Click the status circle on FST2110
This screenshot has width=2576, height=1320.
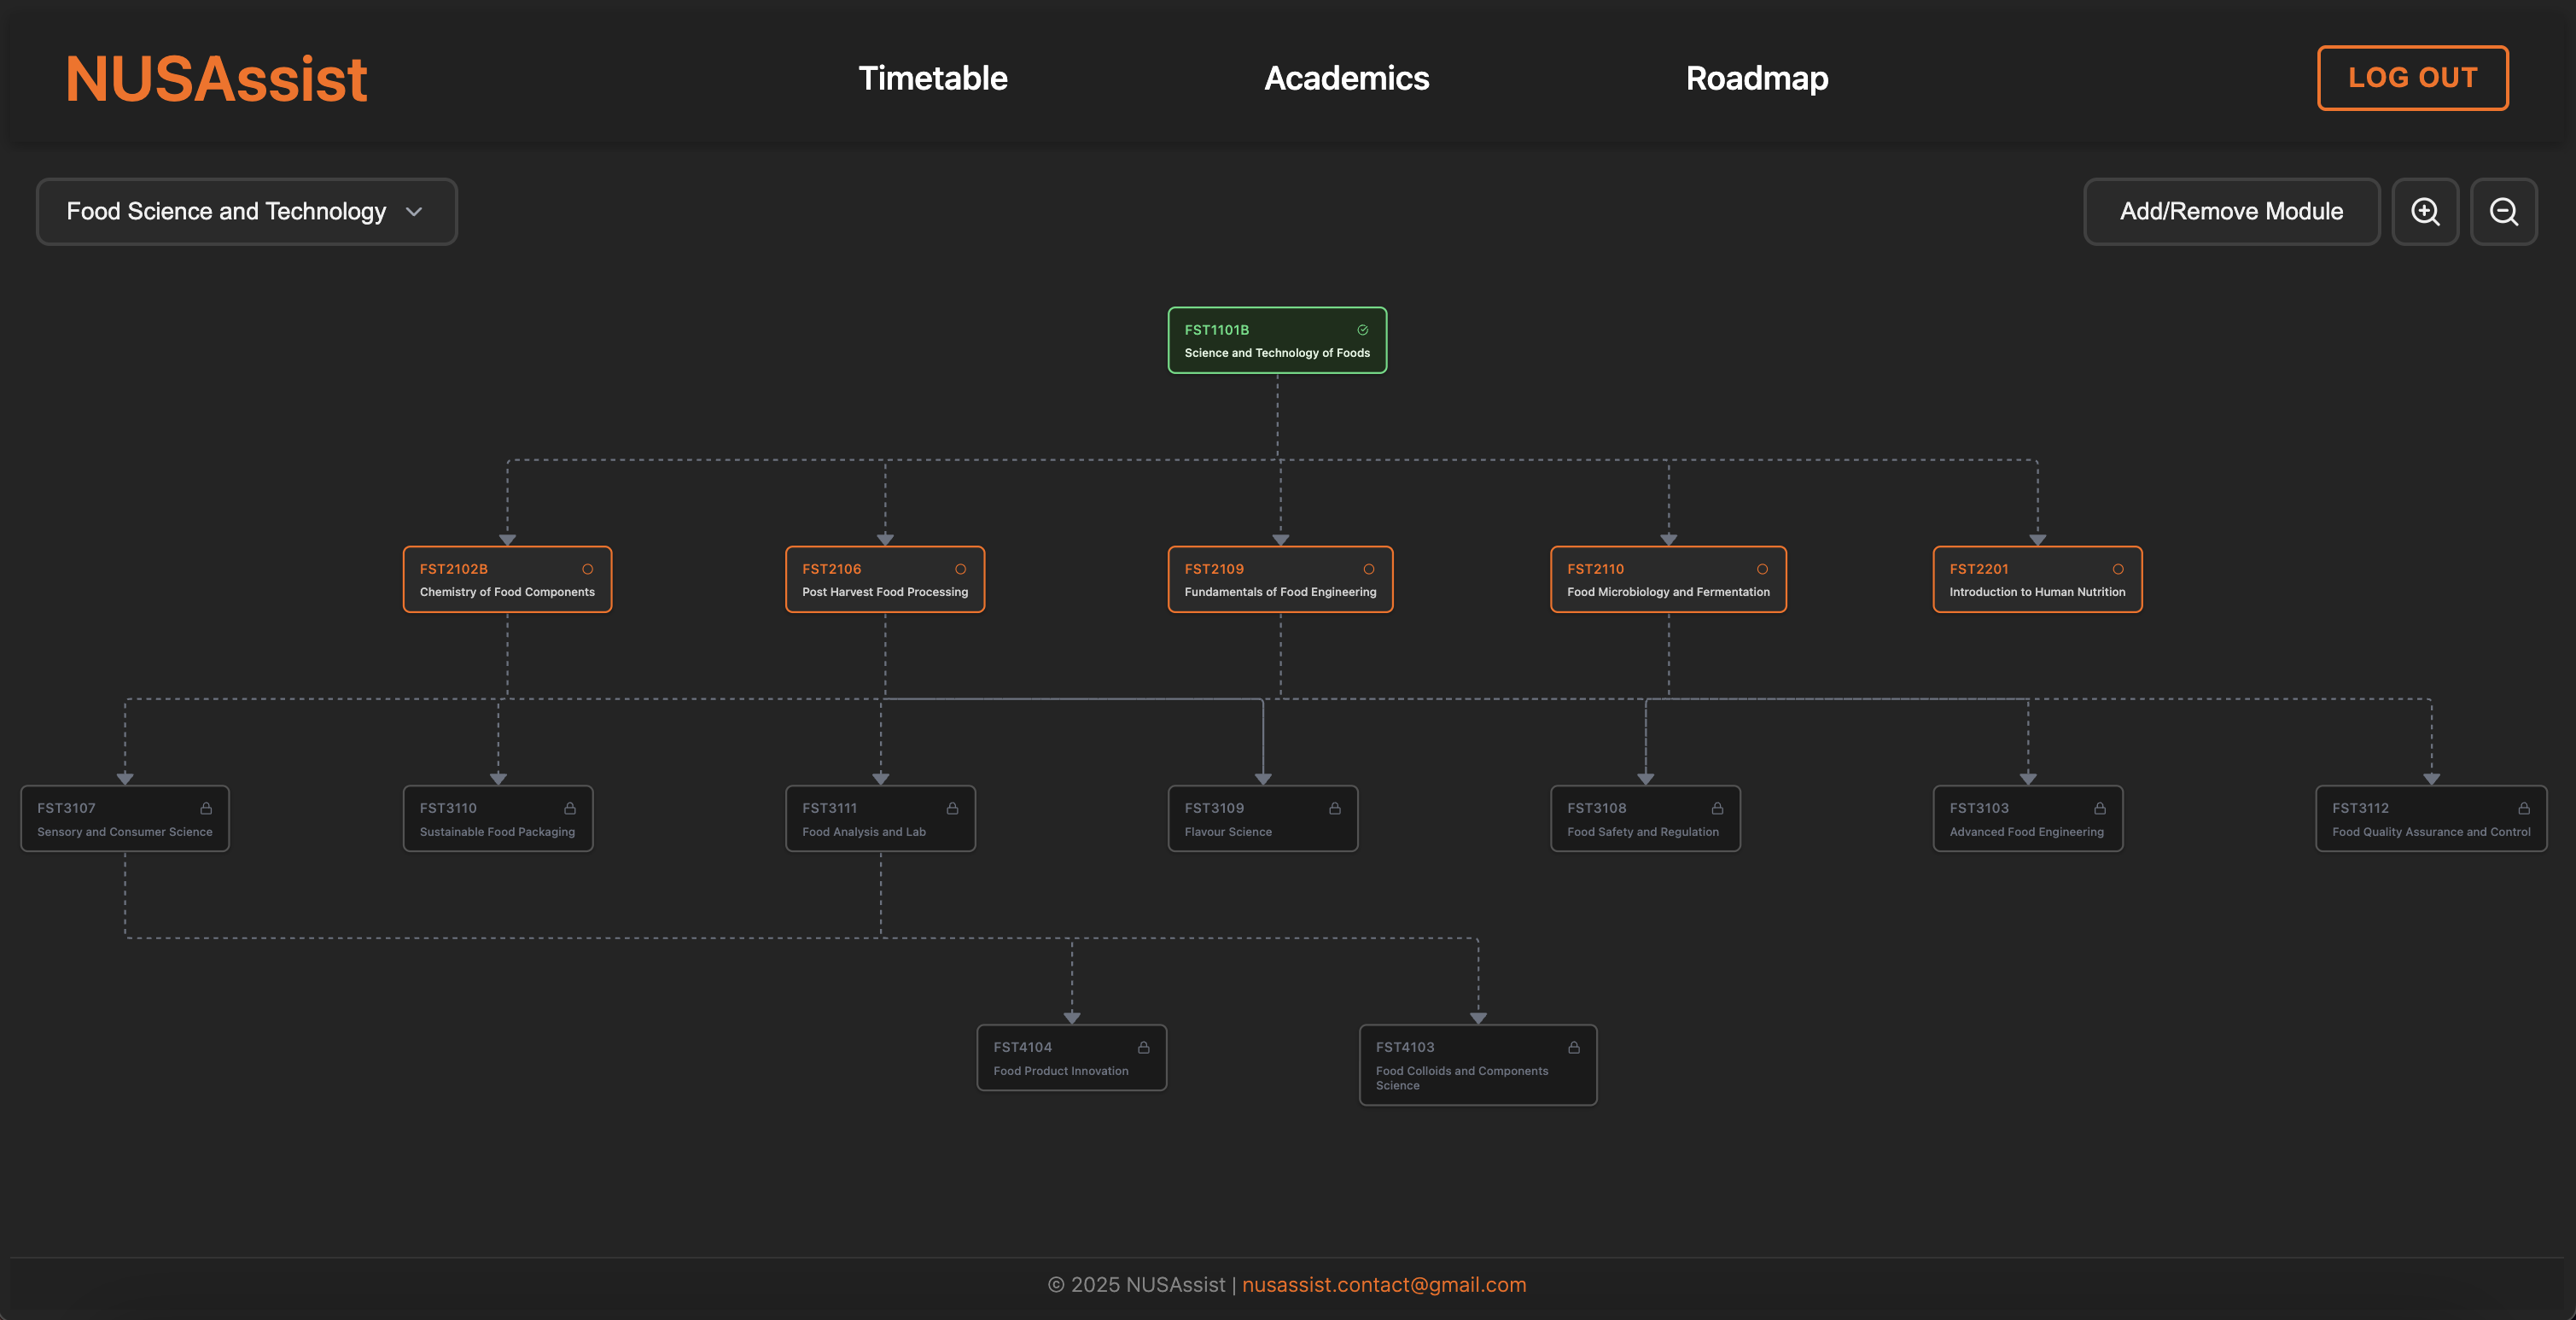pos(1763,569)
